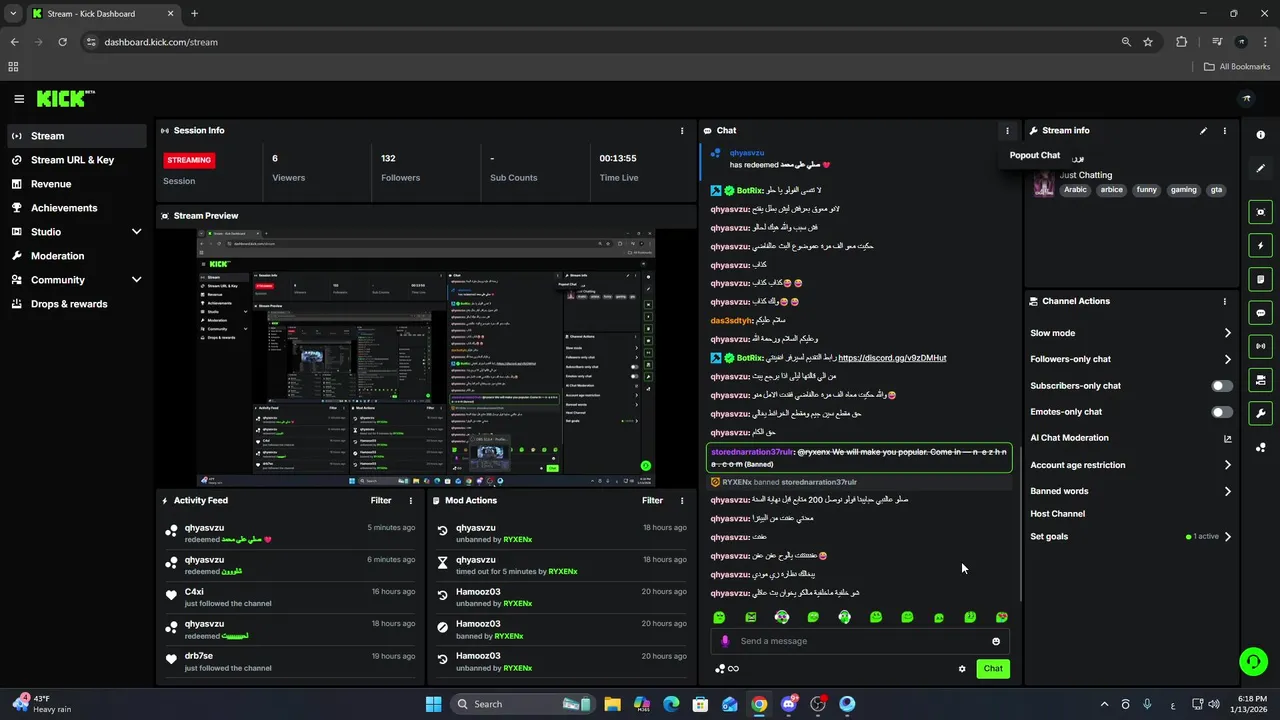Open Session Info panel options menu

tap(682, 131)
